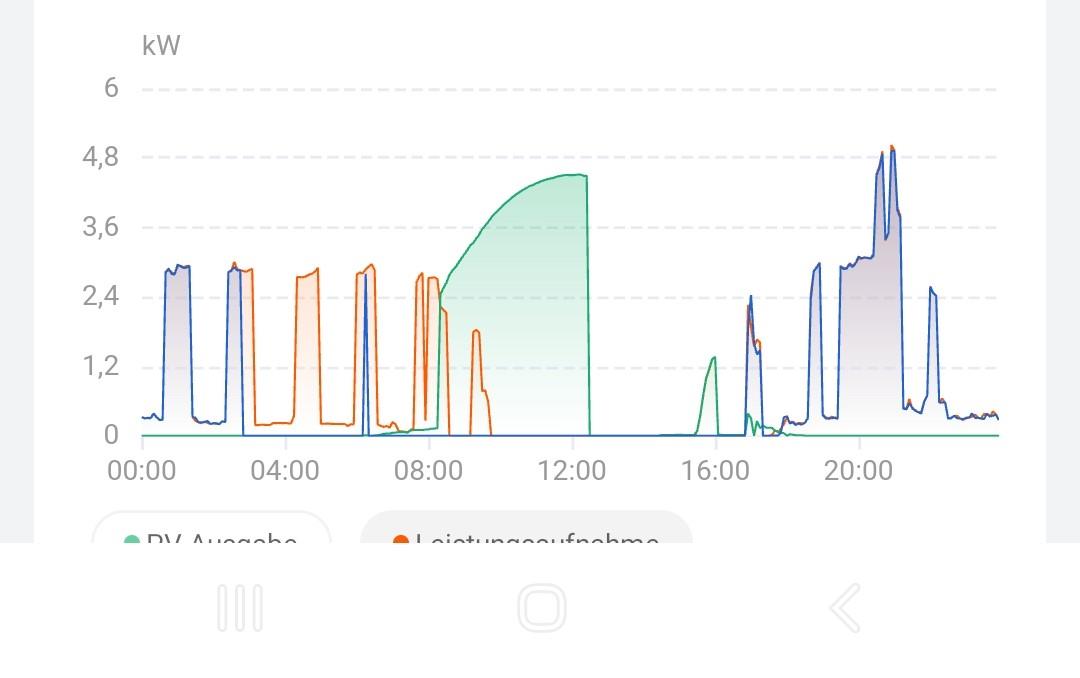The height and width of the screenshot is (678, 1080).
Task: Tap the green PV curve's midday peak
Action: point(572,176)
